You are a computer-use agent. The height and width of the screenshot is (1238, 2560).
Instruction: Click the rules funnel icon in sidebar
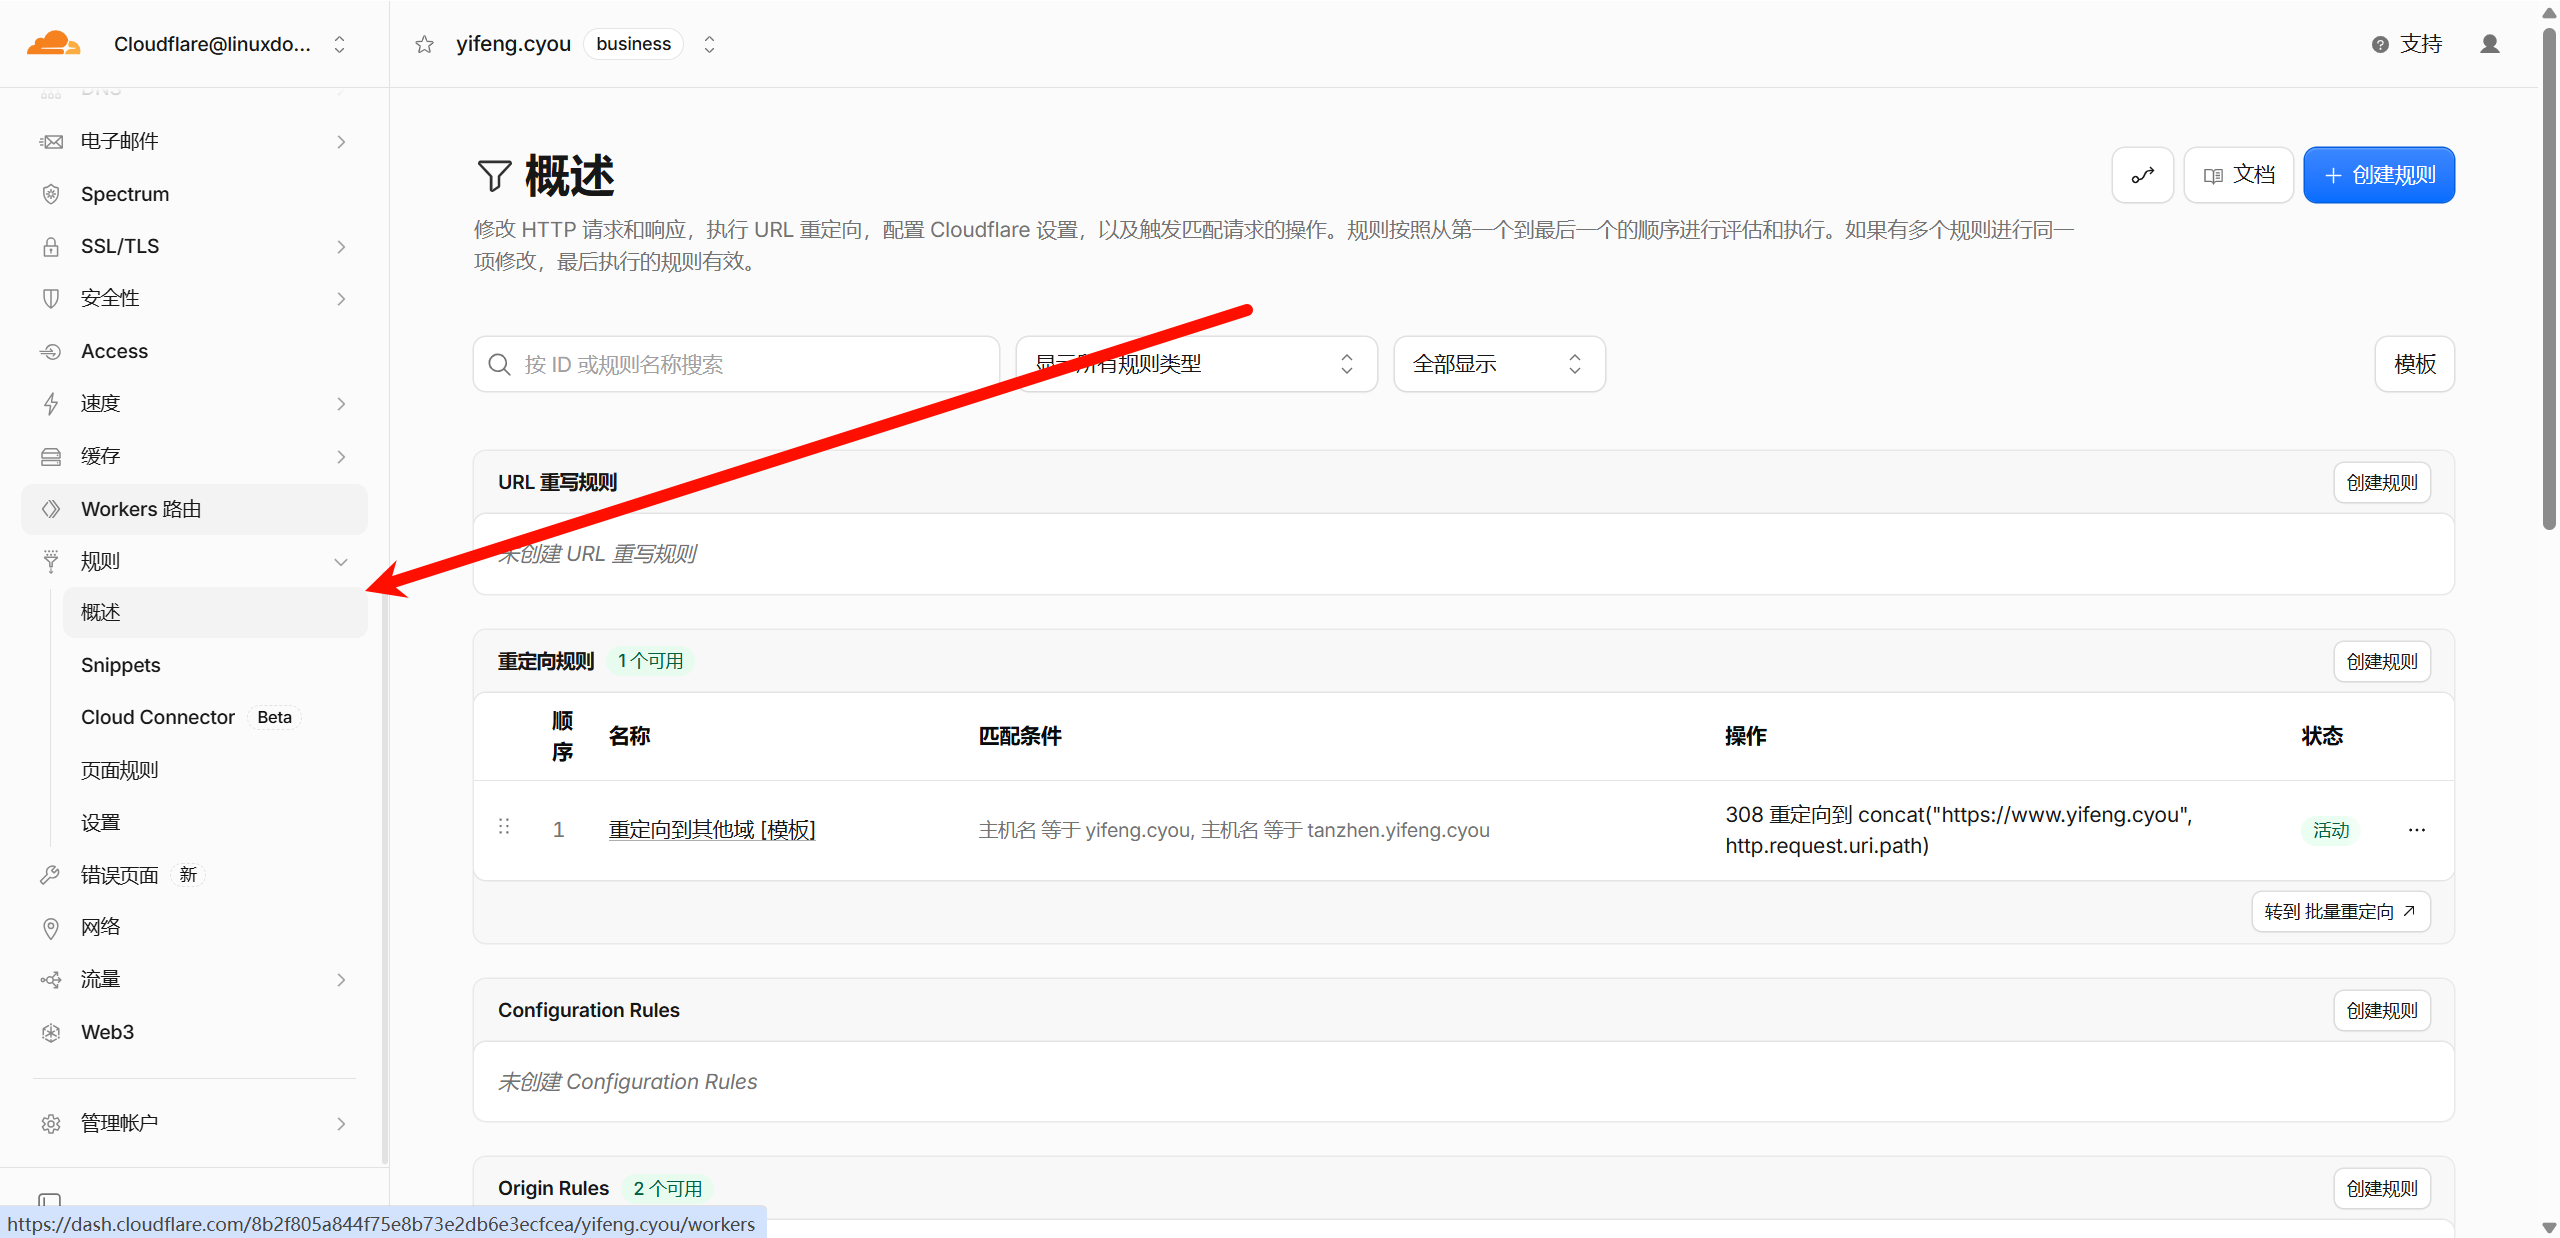pyautogui.click(x=51, y=561)
